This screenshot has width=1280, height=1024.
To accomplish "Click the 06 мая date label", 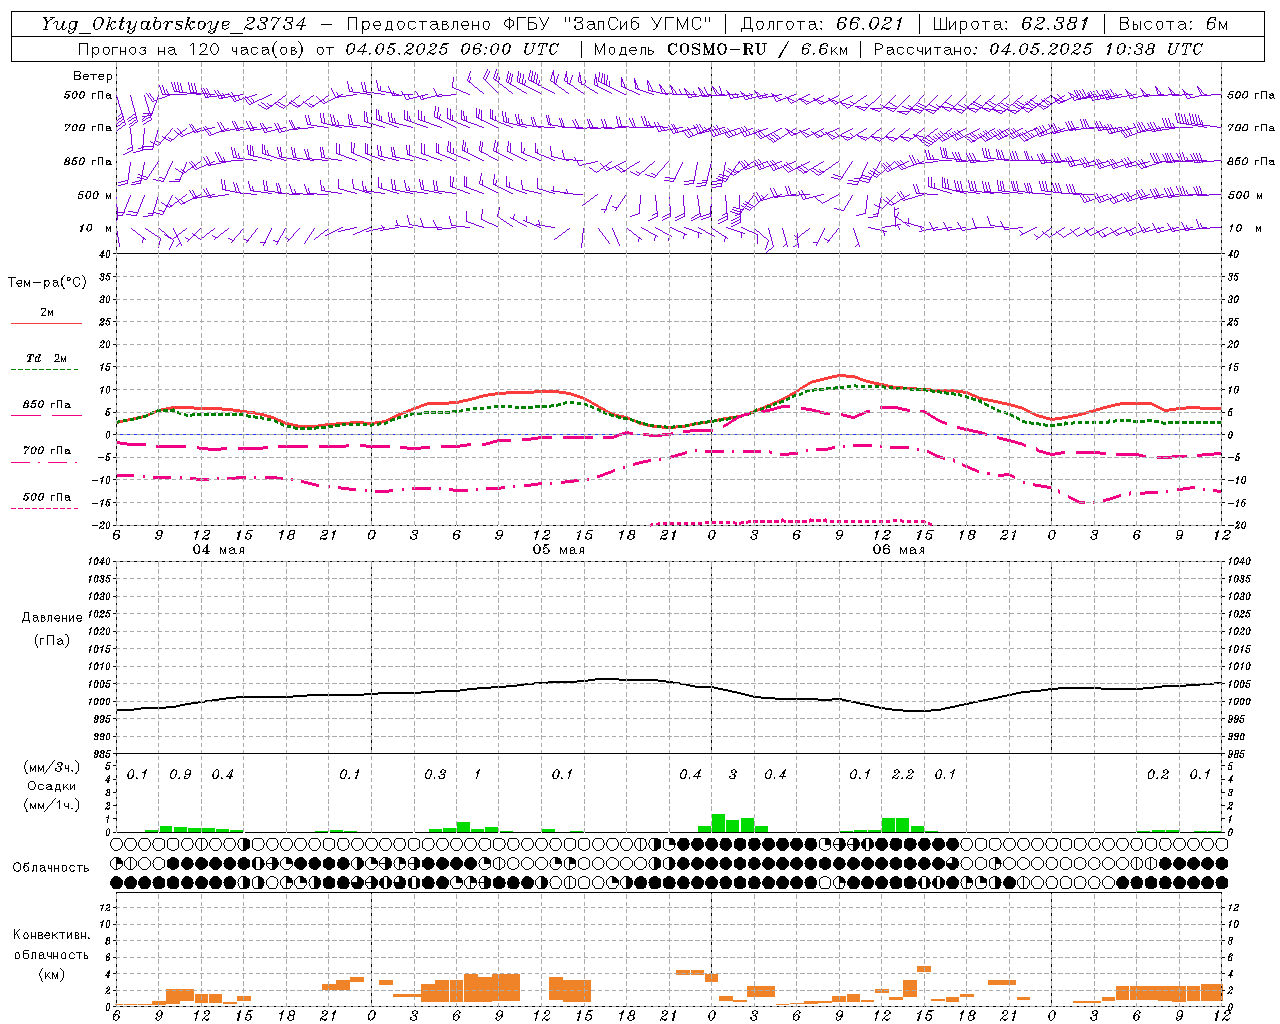I will tap(898, 550).
